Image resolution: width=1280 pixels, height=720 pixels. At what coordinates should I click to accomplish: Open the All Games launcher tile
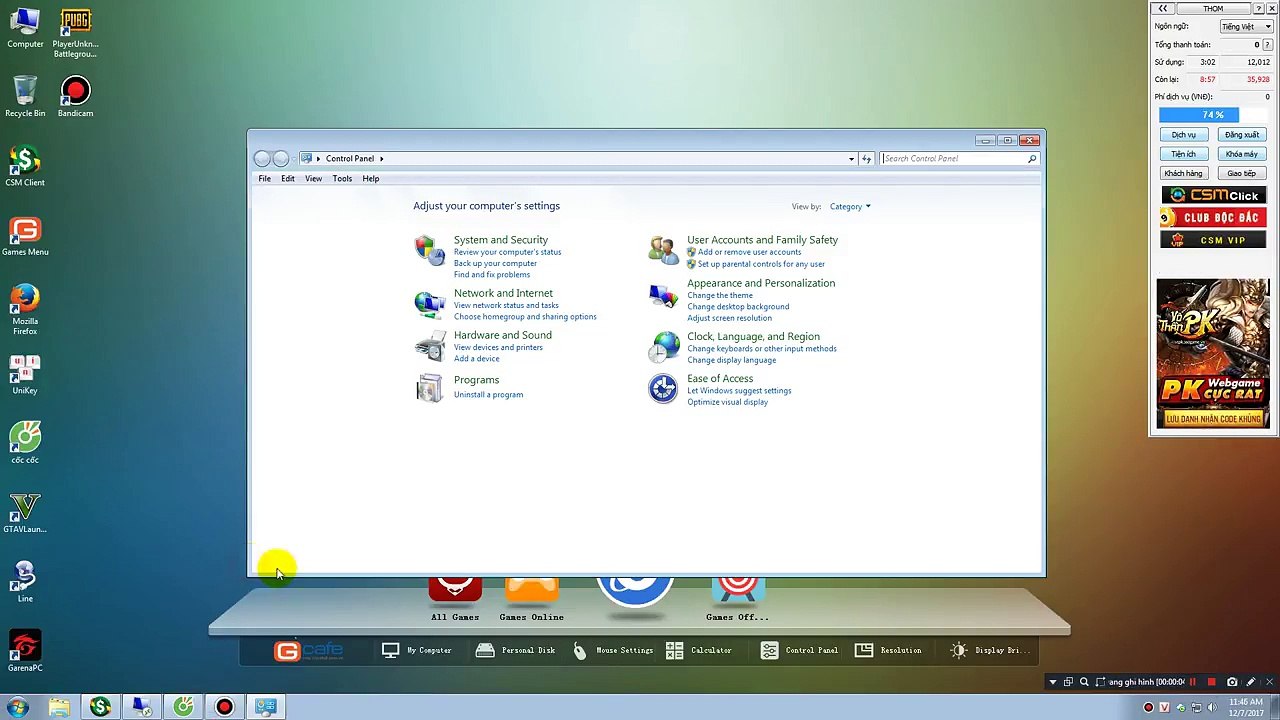(455, 600)
